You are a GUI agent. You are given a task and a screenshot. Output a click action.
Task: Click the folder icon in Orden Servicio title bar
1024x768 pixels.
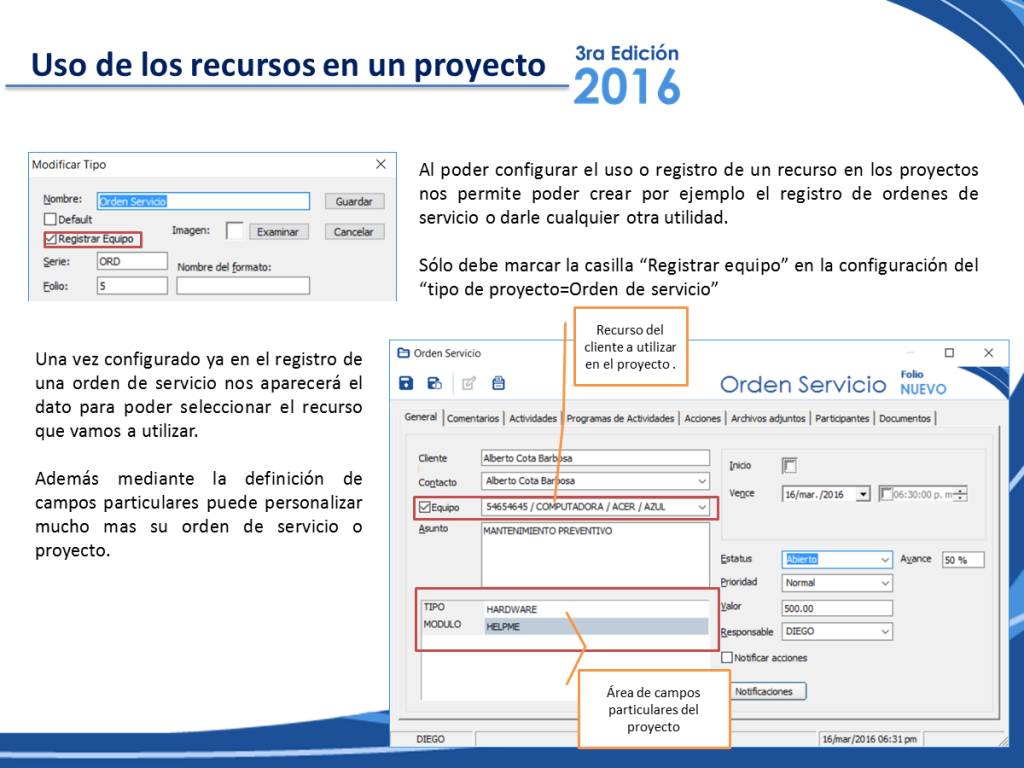coord(404,353)
